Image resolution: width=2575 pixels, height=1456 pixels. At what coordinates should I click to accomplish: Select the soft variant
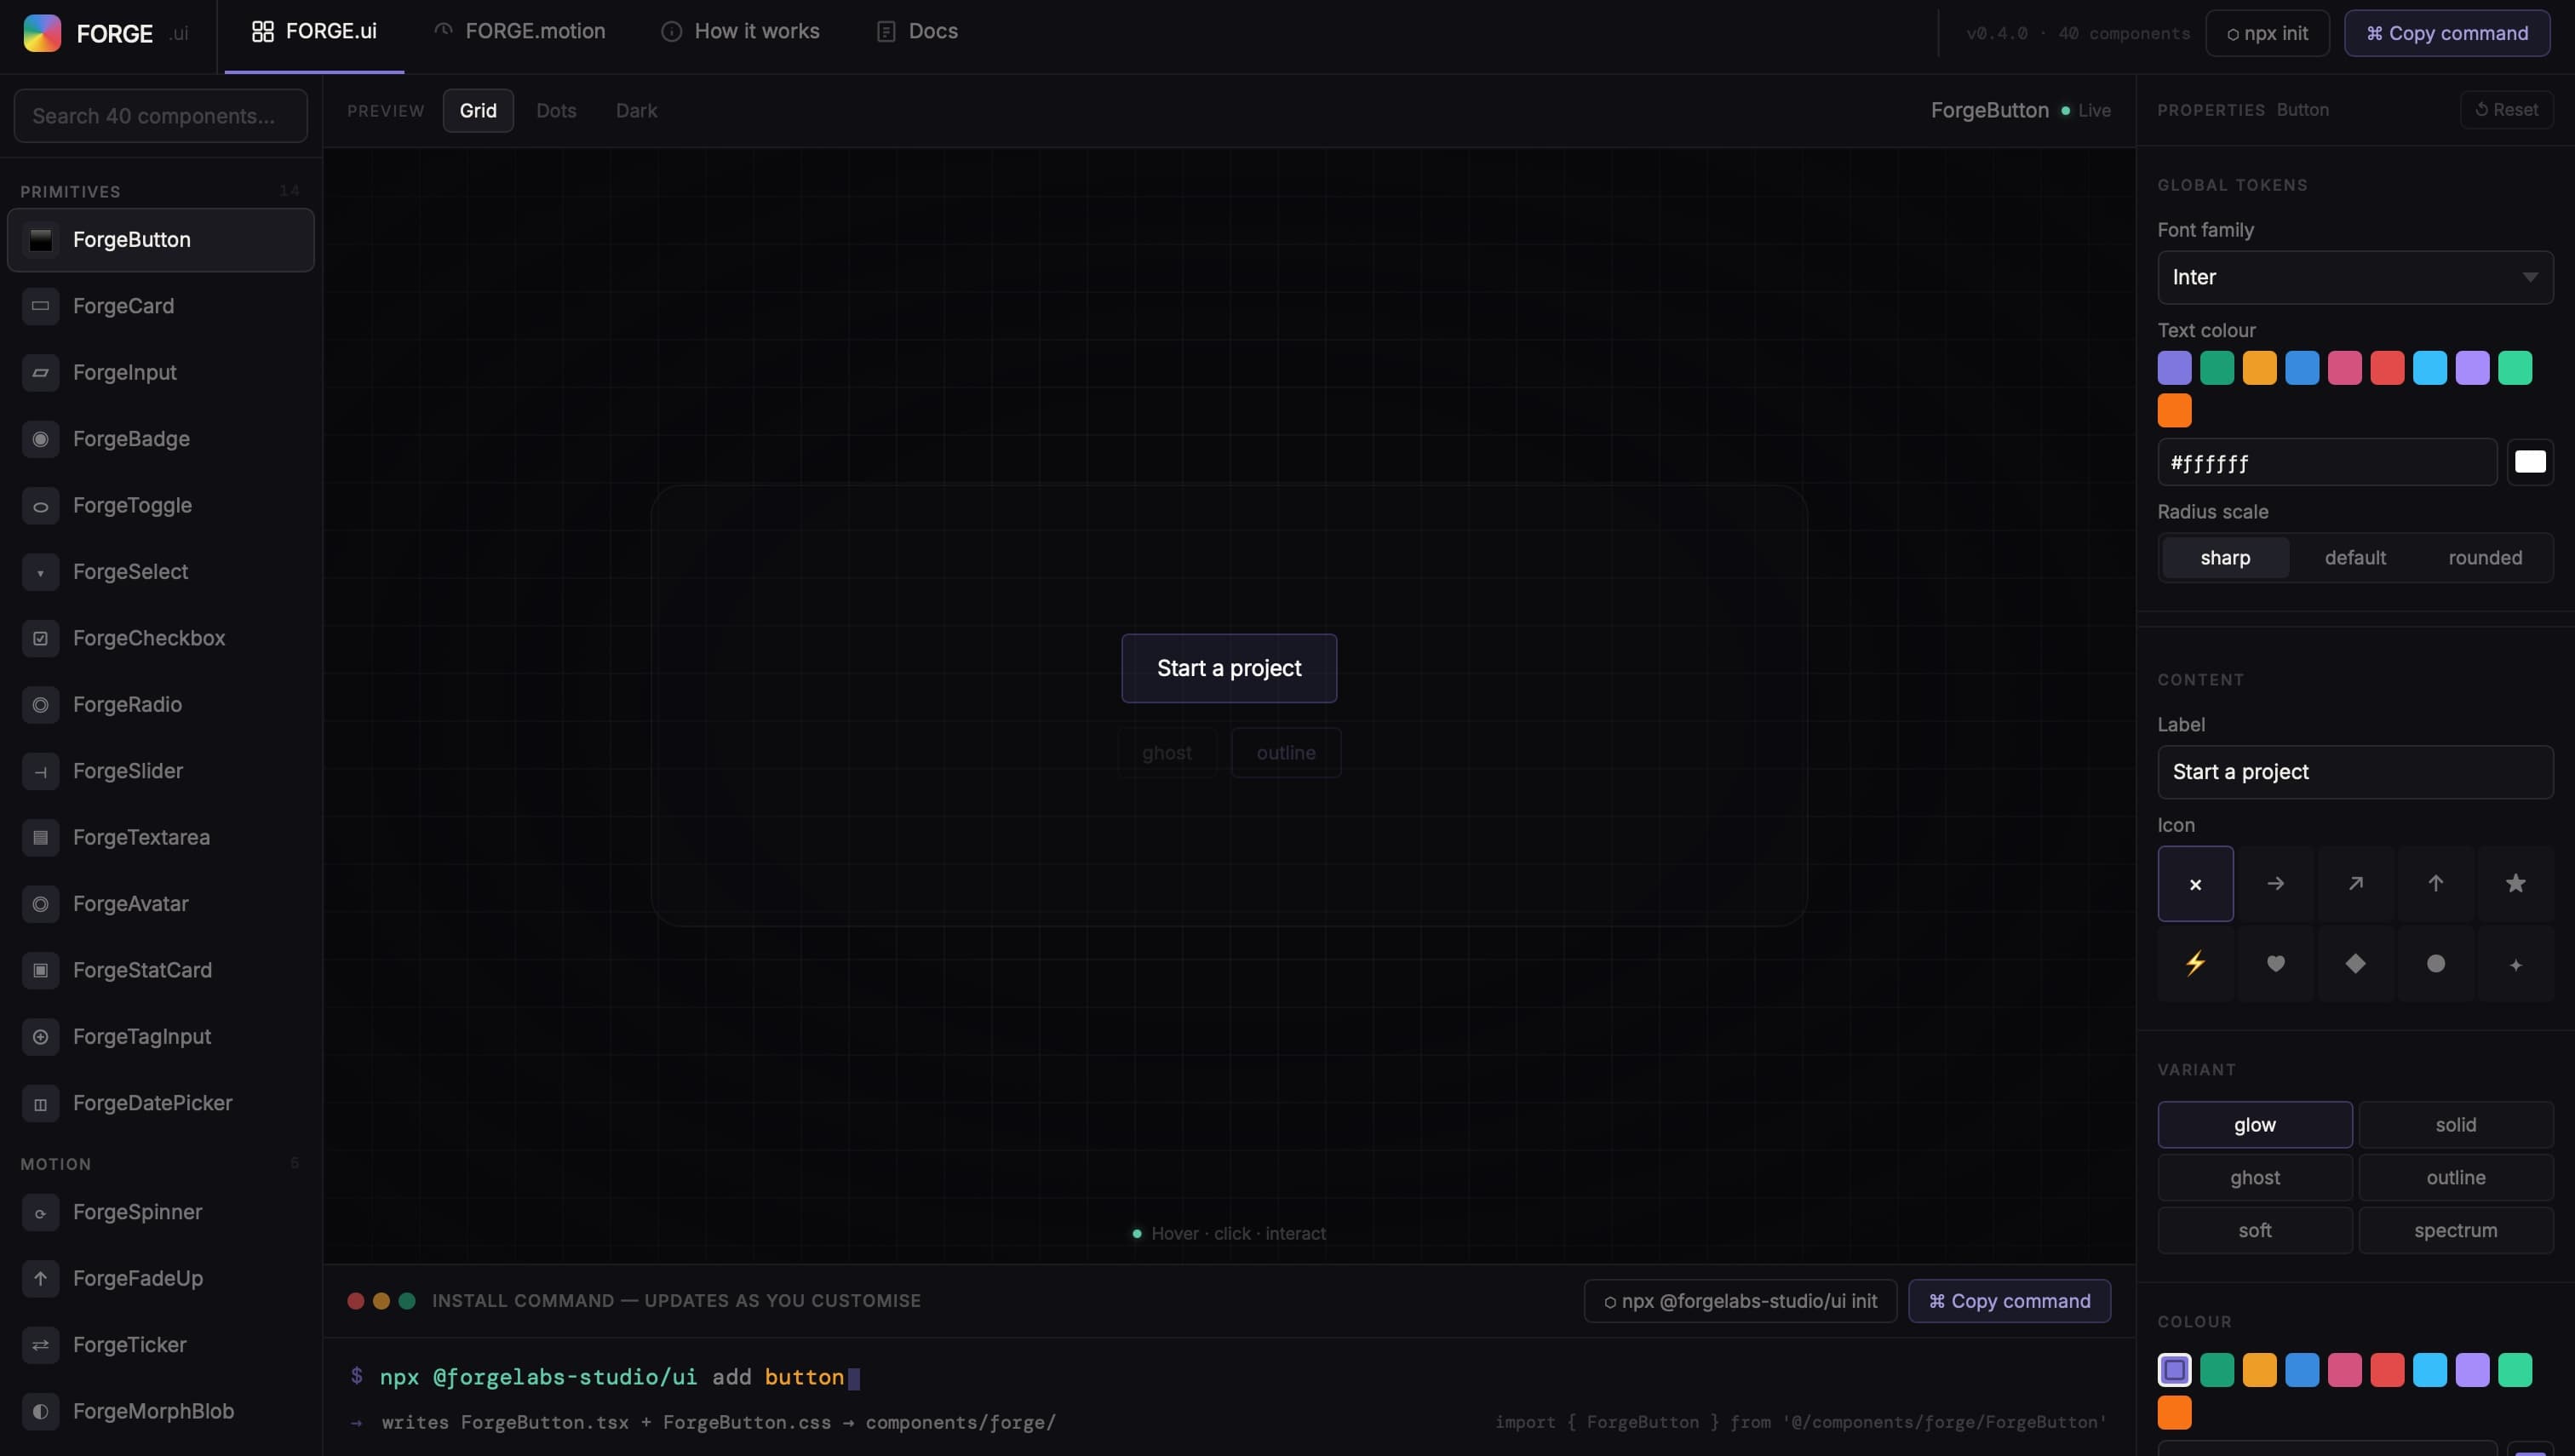click(2255, 1231)
